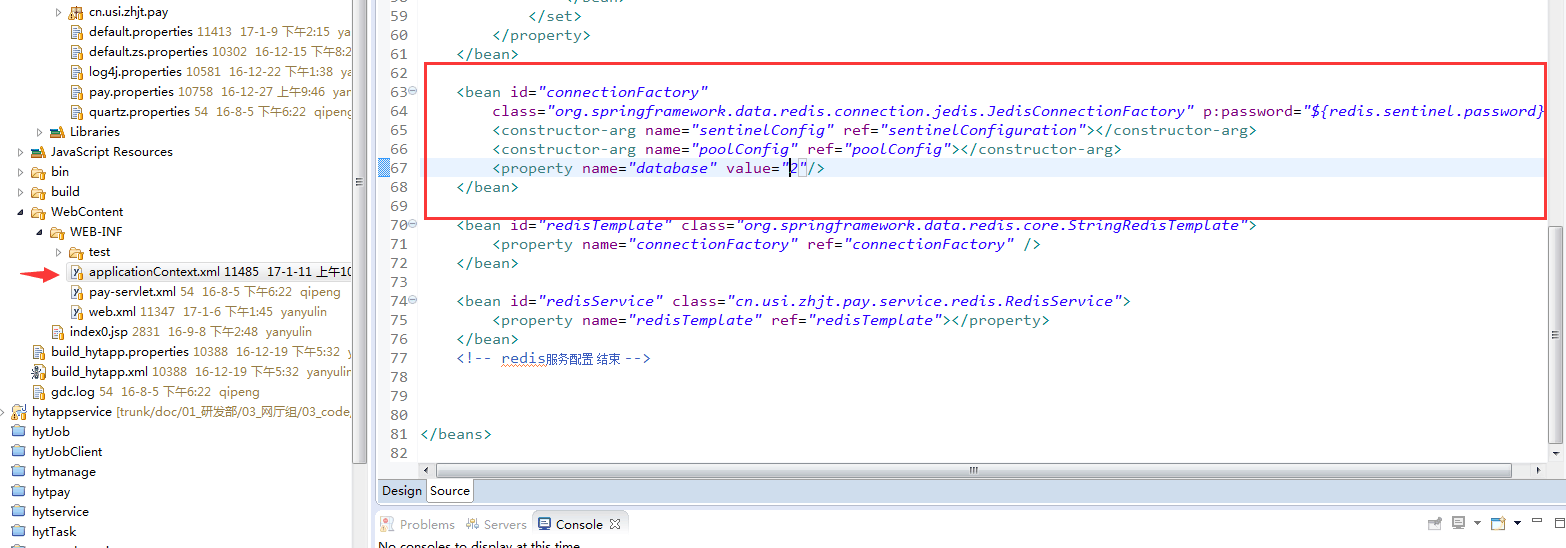Switch to the Design editor tab
Viewport: 1566px width, 548px height.
pos(402,491)
